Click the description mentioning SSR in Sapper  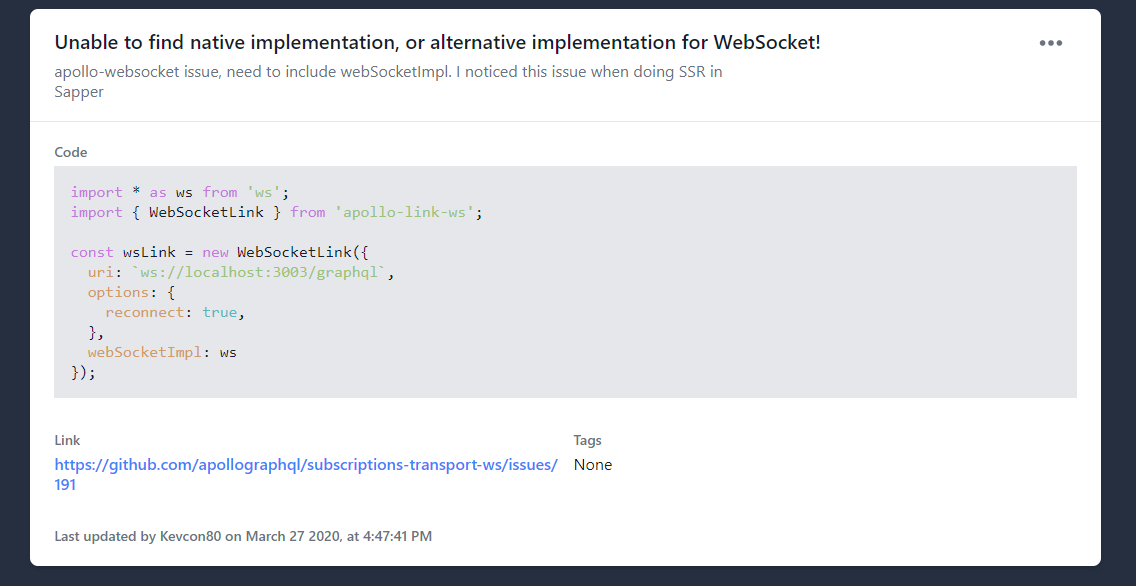[388, 82]
